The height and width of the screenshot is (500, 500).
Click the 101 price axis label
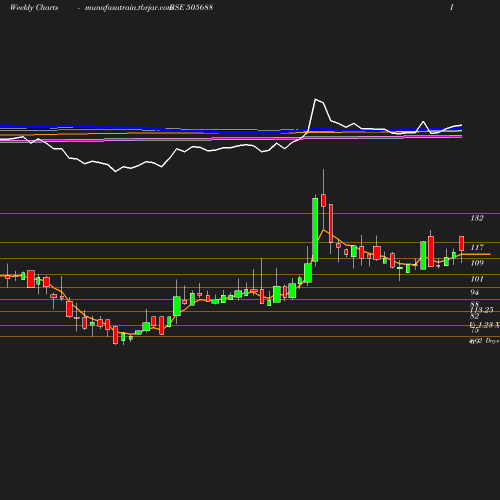pyautogui.click(x=477, y=279)
